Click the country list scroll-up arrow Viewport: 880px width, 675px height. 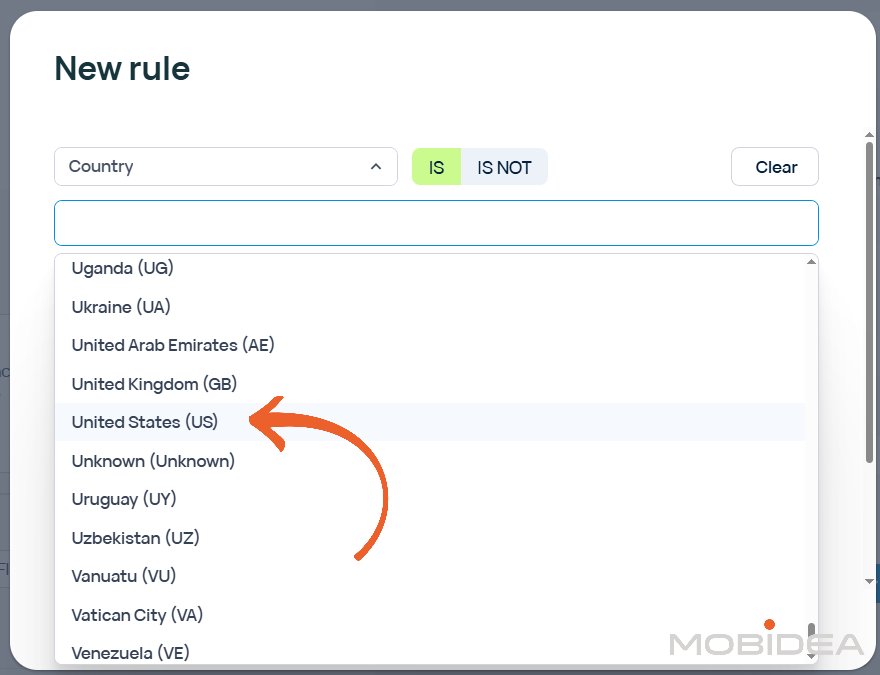click(811, 262)
